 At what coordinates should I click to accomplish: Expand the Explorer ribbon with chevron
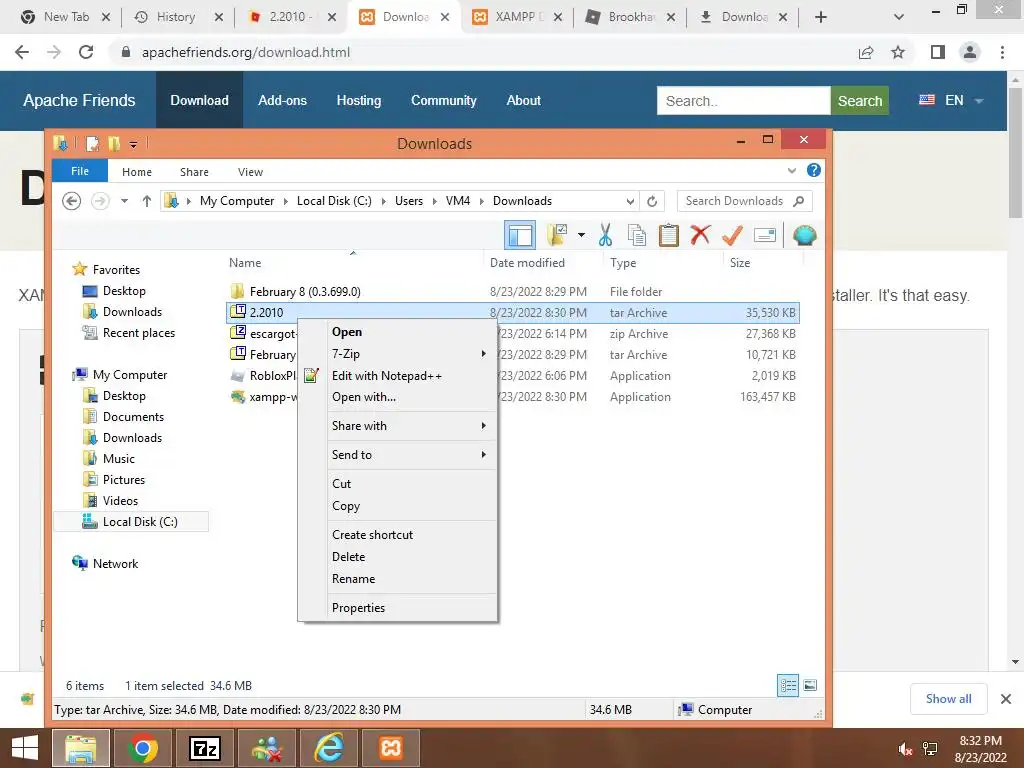tap(792, 170)
